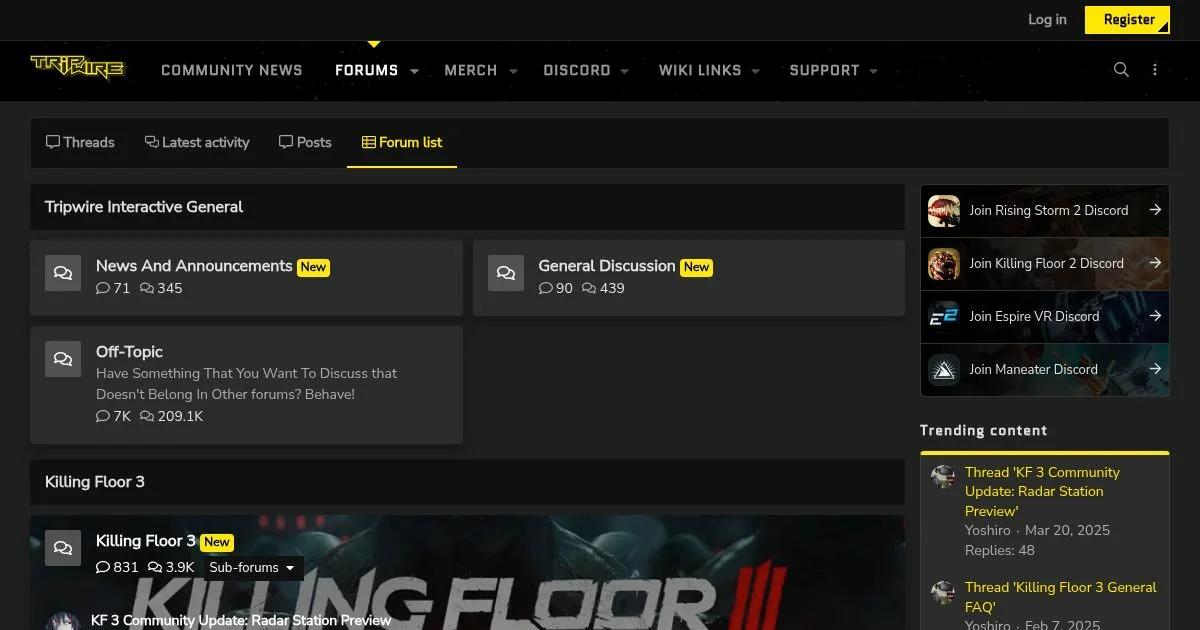Click the Rising Storm 2 Discord thumbnail

[x=944, y=211]
